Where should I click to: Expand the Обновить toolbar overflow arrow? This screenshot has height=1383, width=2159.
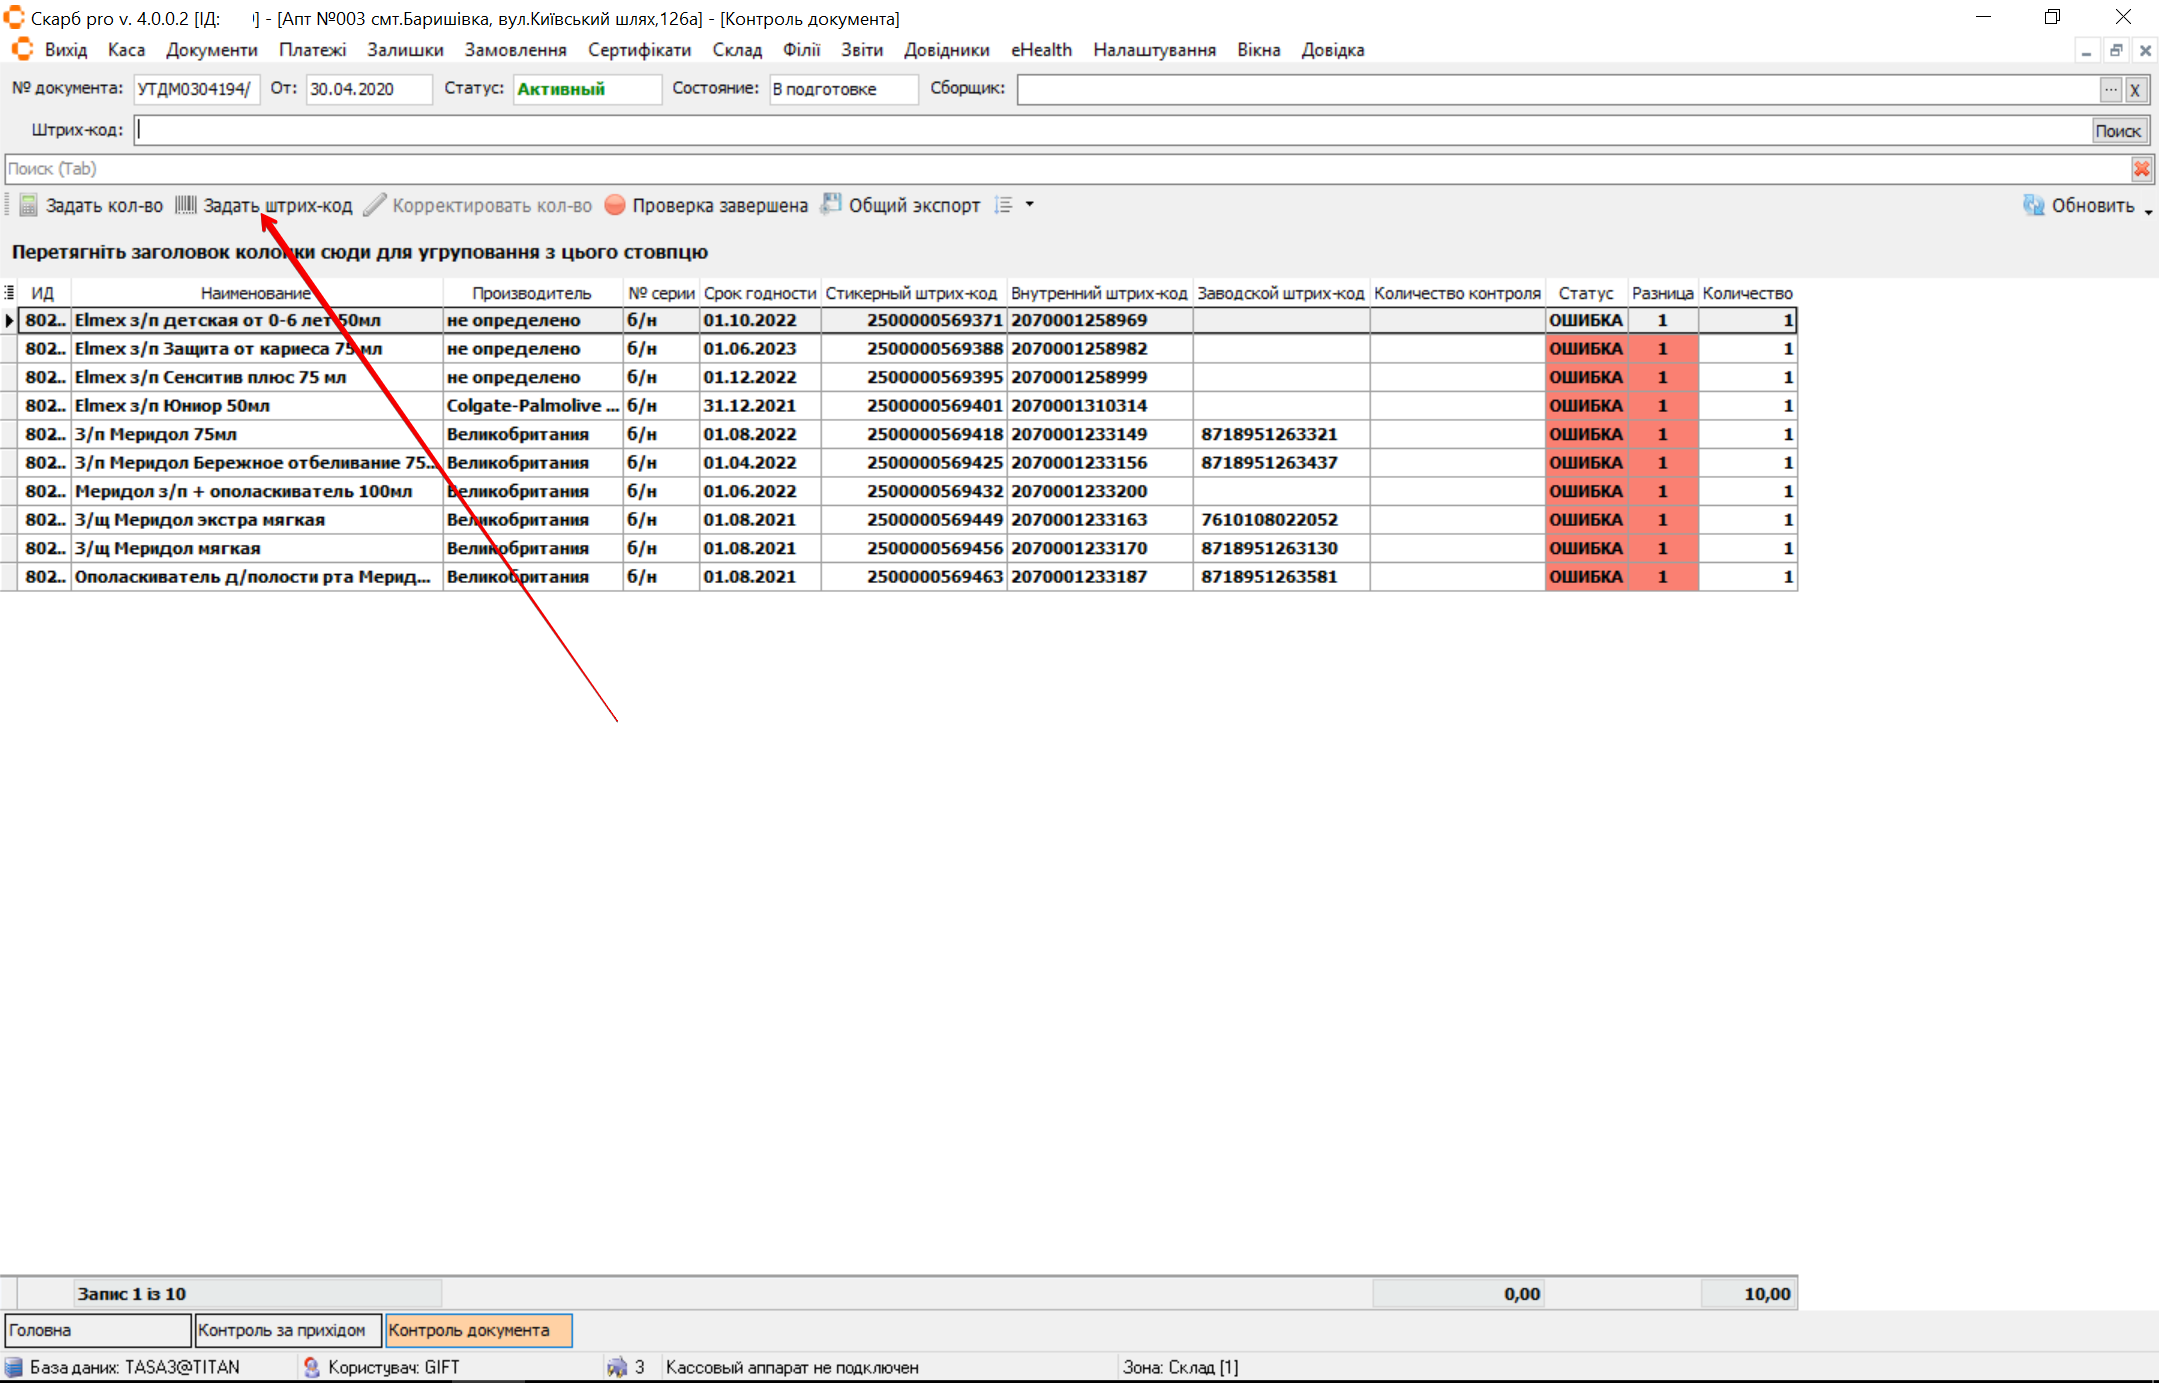click(x=2148, y=211)
